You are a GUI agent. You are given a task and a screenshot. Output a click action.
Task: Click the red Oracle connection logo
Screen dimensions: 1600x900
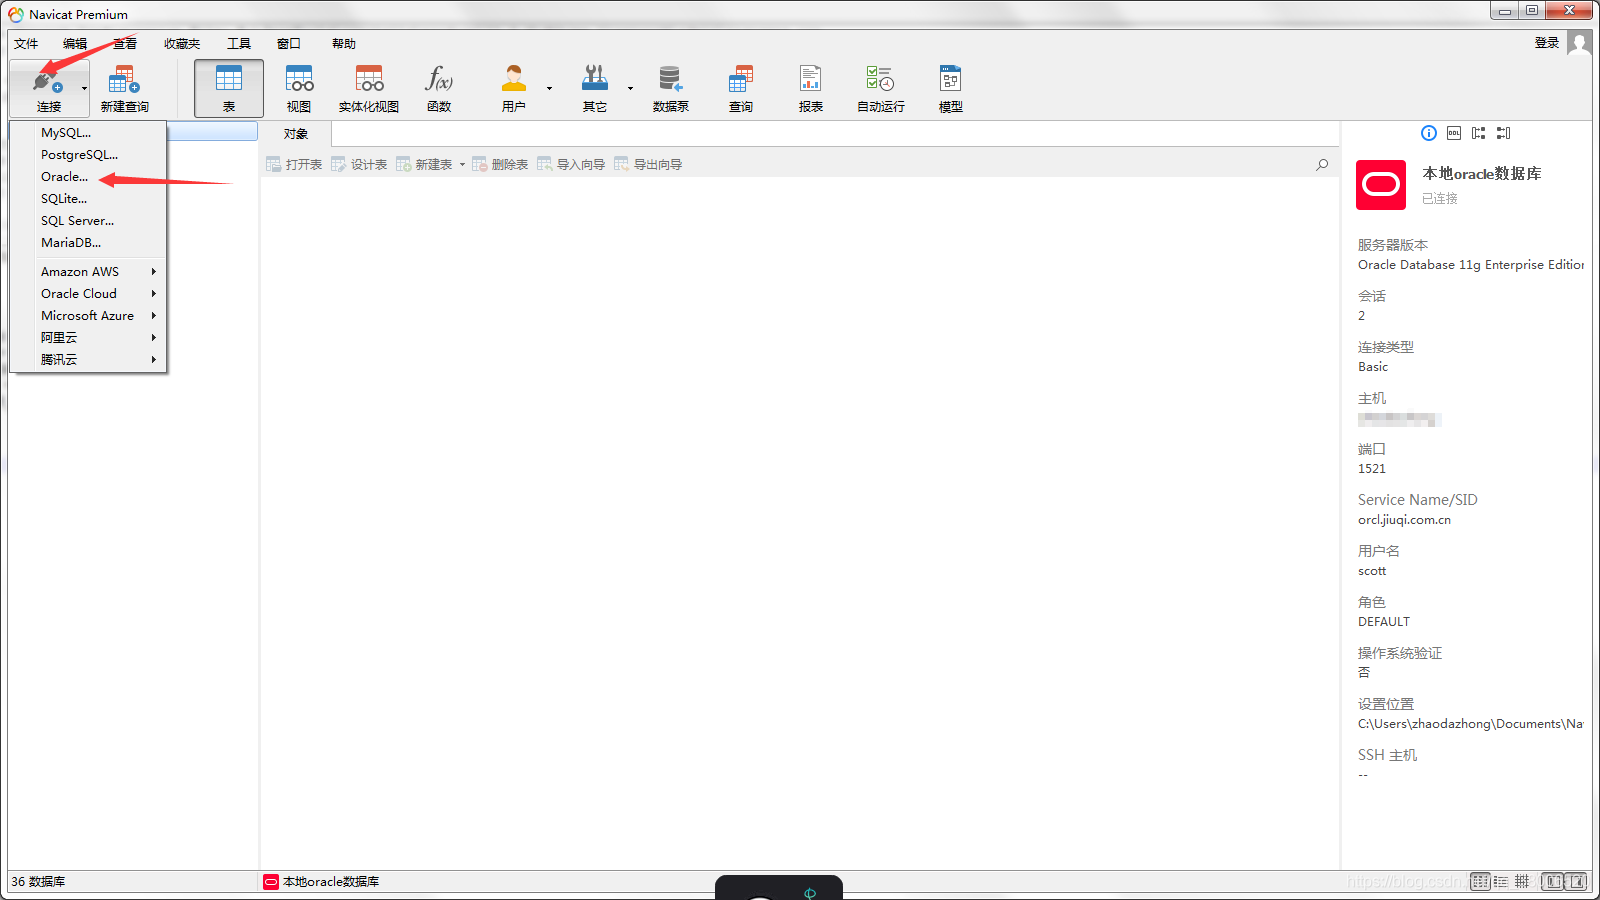click(x=1381, y=185)
